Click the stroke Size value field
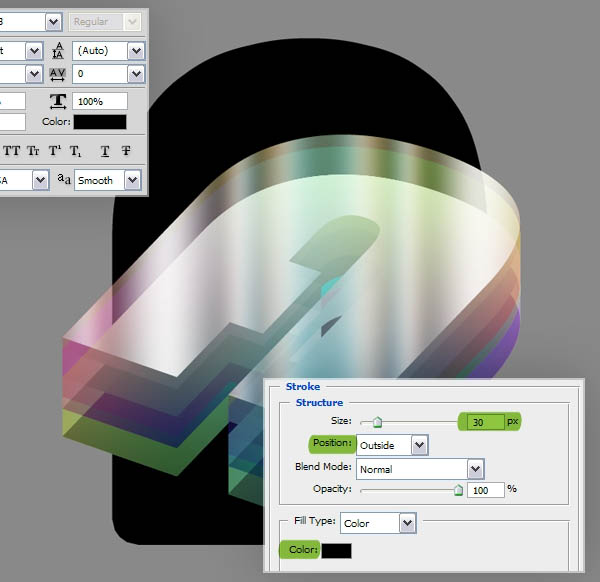 [484, 422]
